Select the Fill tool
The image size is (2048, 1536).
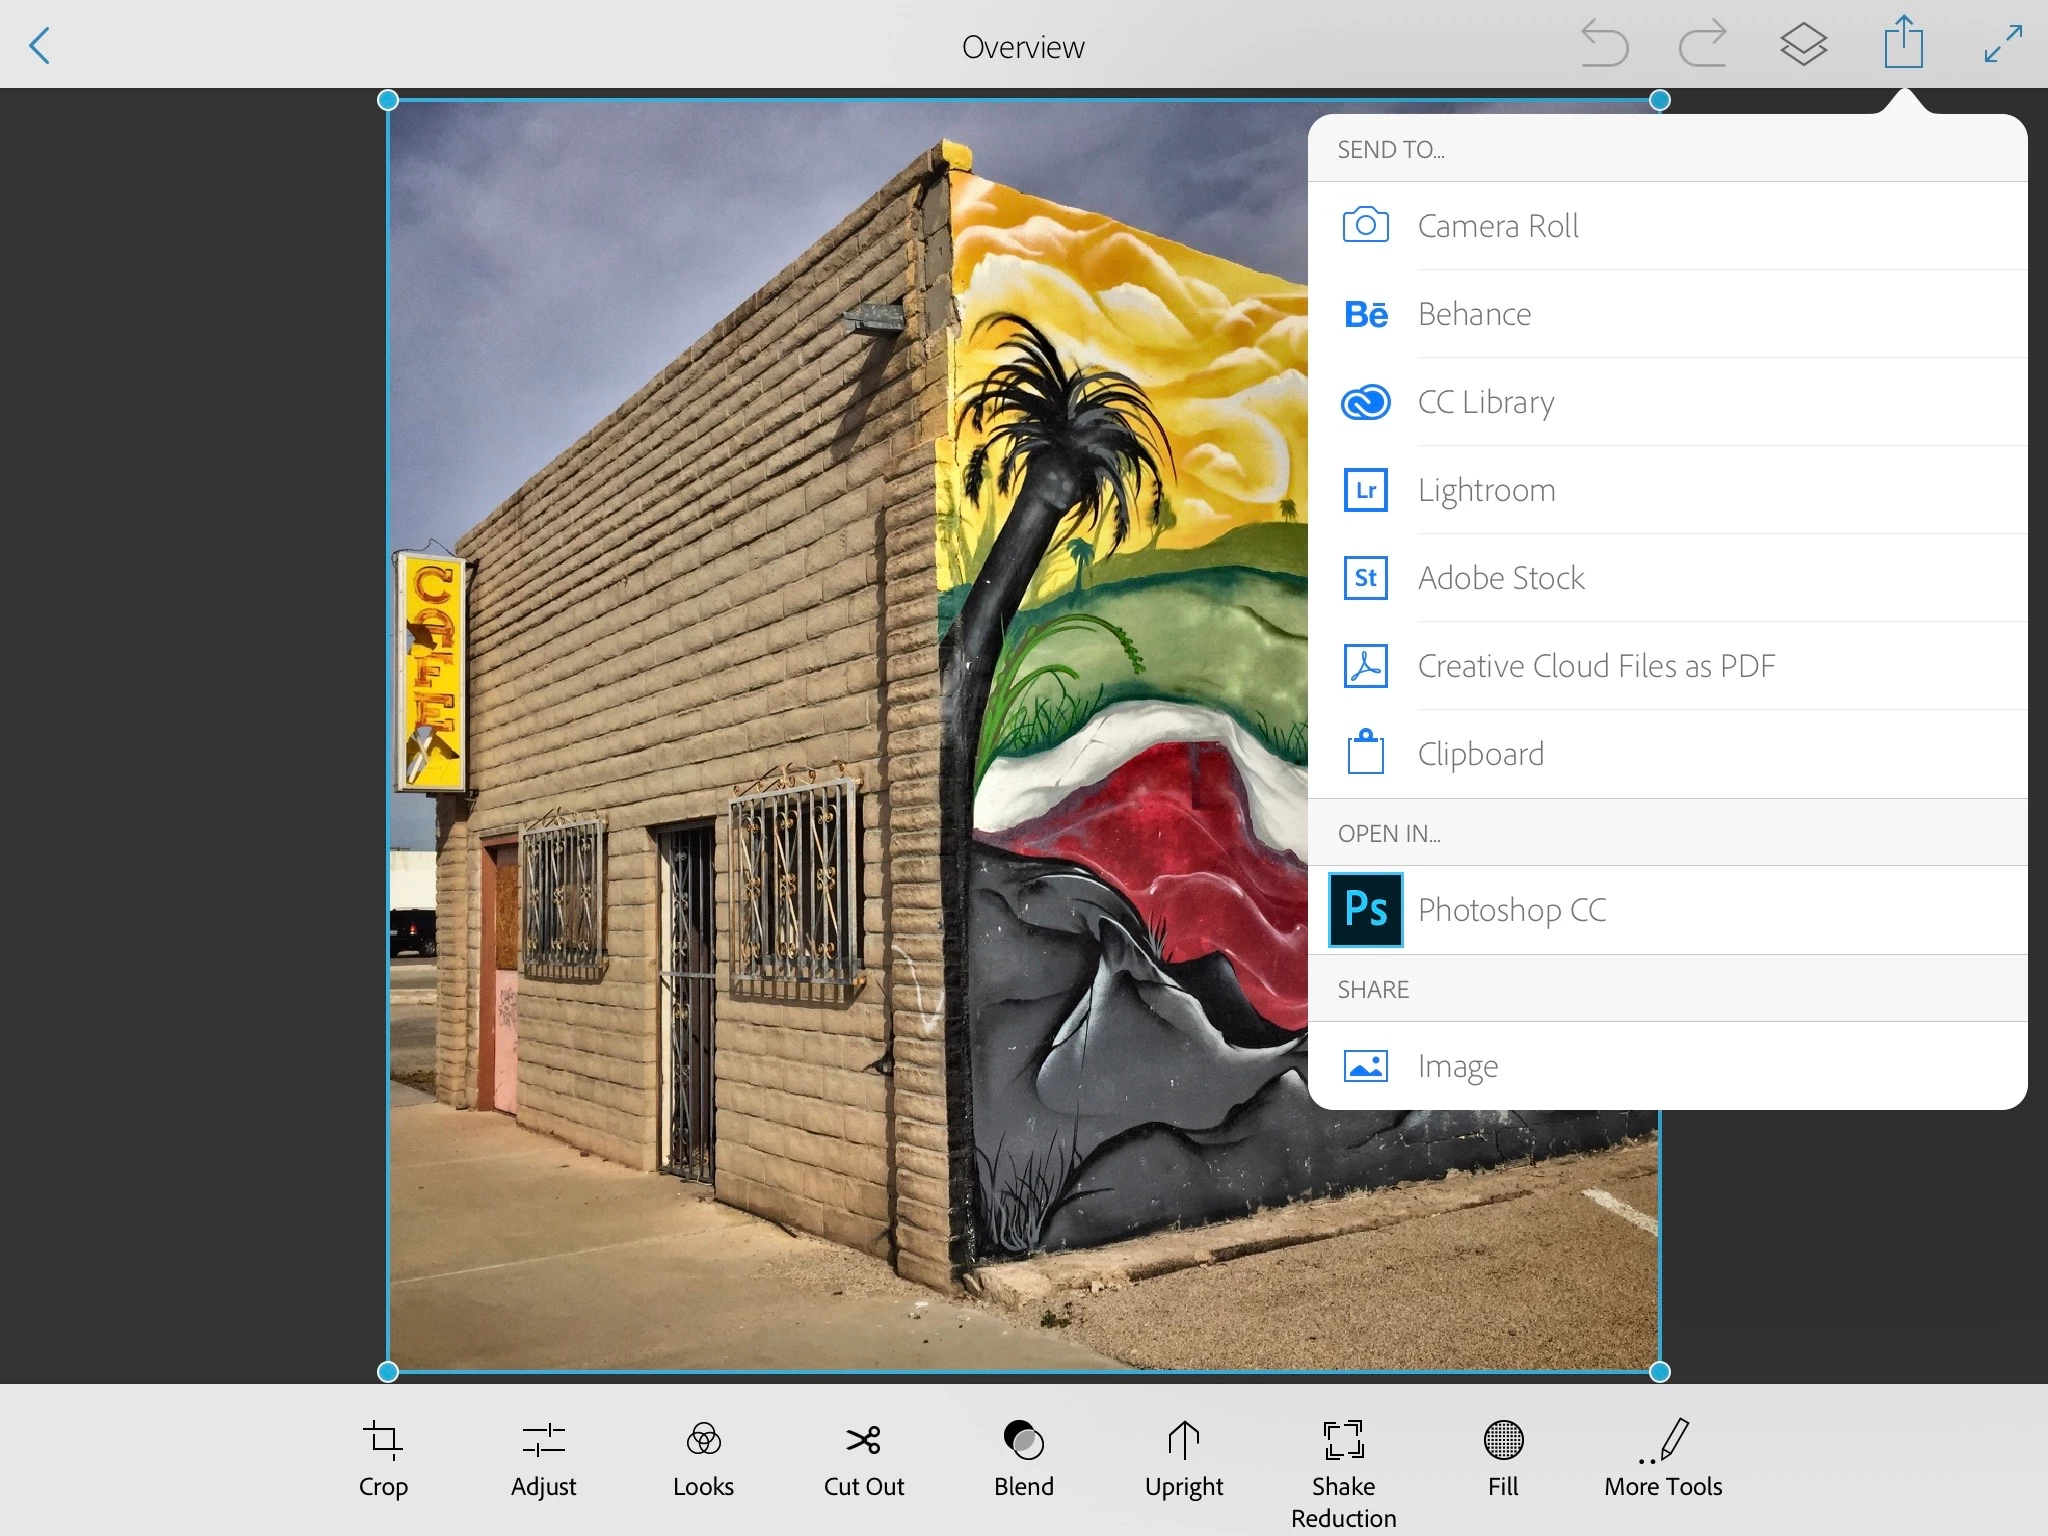point(1503,1458)
